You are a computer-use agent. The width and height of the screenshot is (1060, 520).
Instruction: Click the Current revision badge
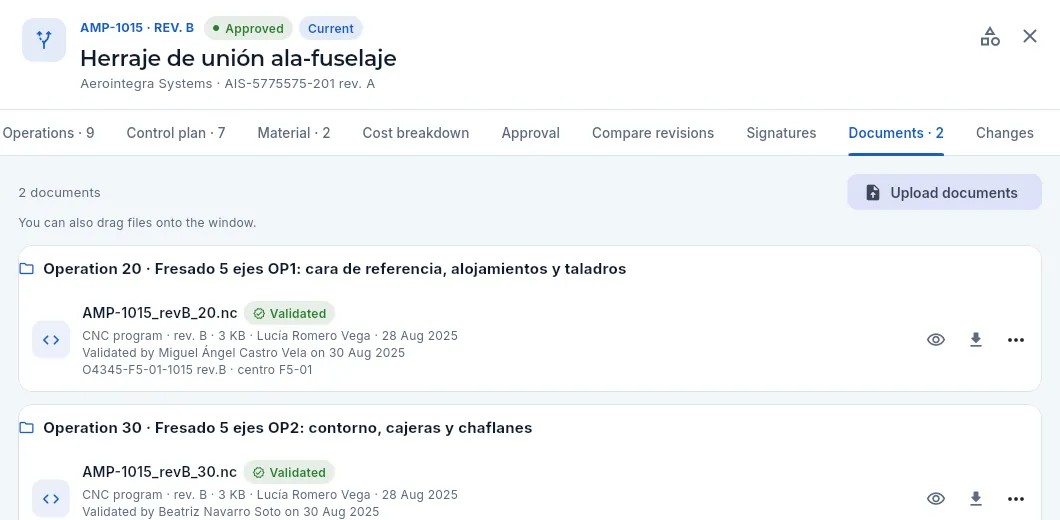(331, 28)
